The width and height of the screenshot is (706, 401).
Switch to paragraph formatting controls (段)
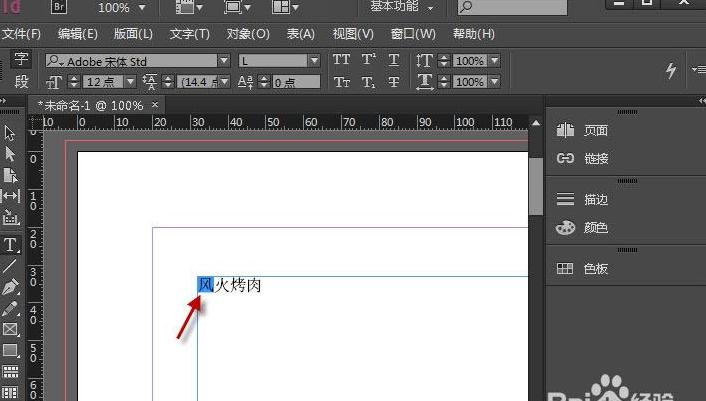pyautogui.click(x=21, y=81)
